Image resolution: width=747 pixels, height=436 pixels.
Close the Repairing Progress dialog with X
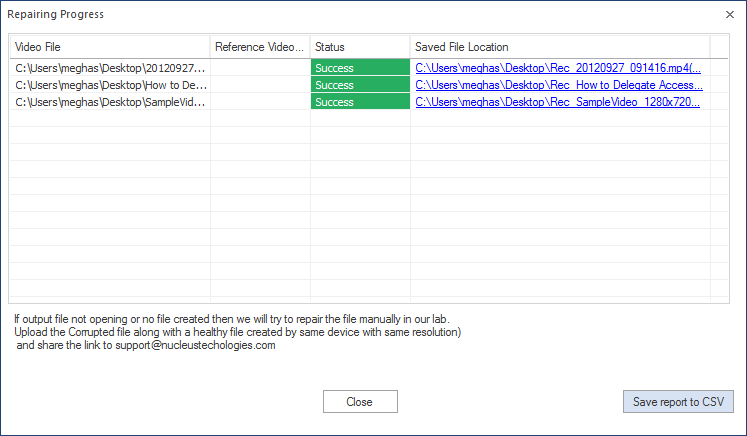point(730,14)
